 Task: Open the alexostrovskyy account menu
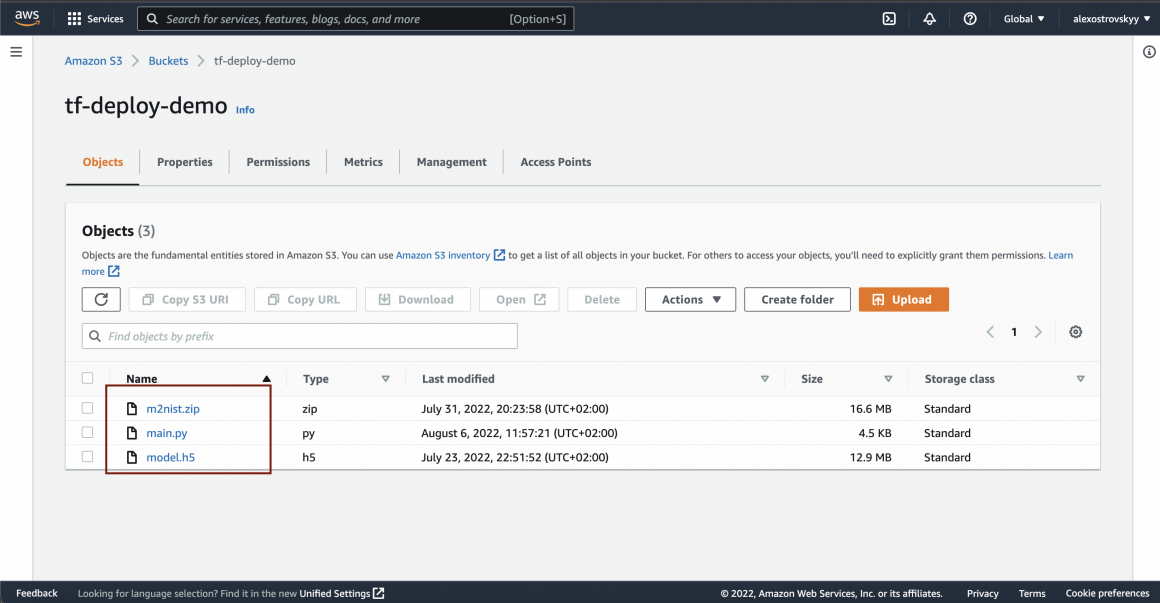(x=1110, y=19)
